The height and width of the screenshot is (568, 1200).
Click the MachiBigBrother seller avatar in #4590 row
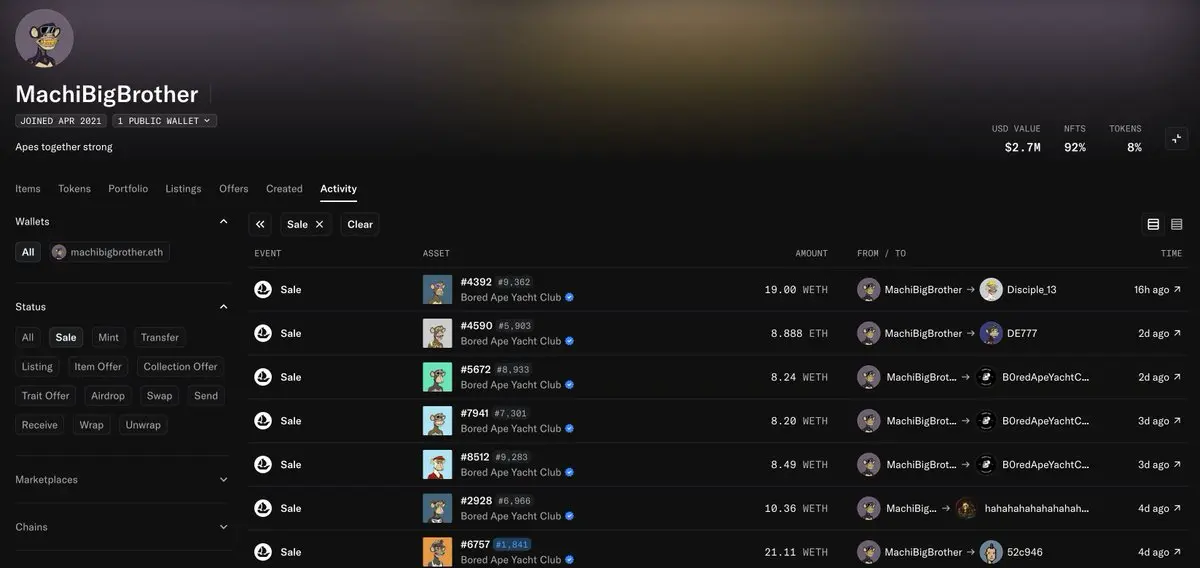click(x=869, y=333)
